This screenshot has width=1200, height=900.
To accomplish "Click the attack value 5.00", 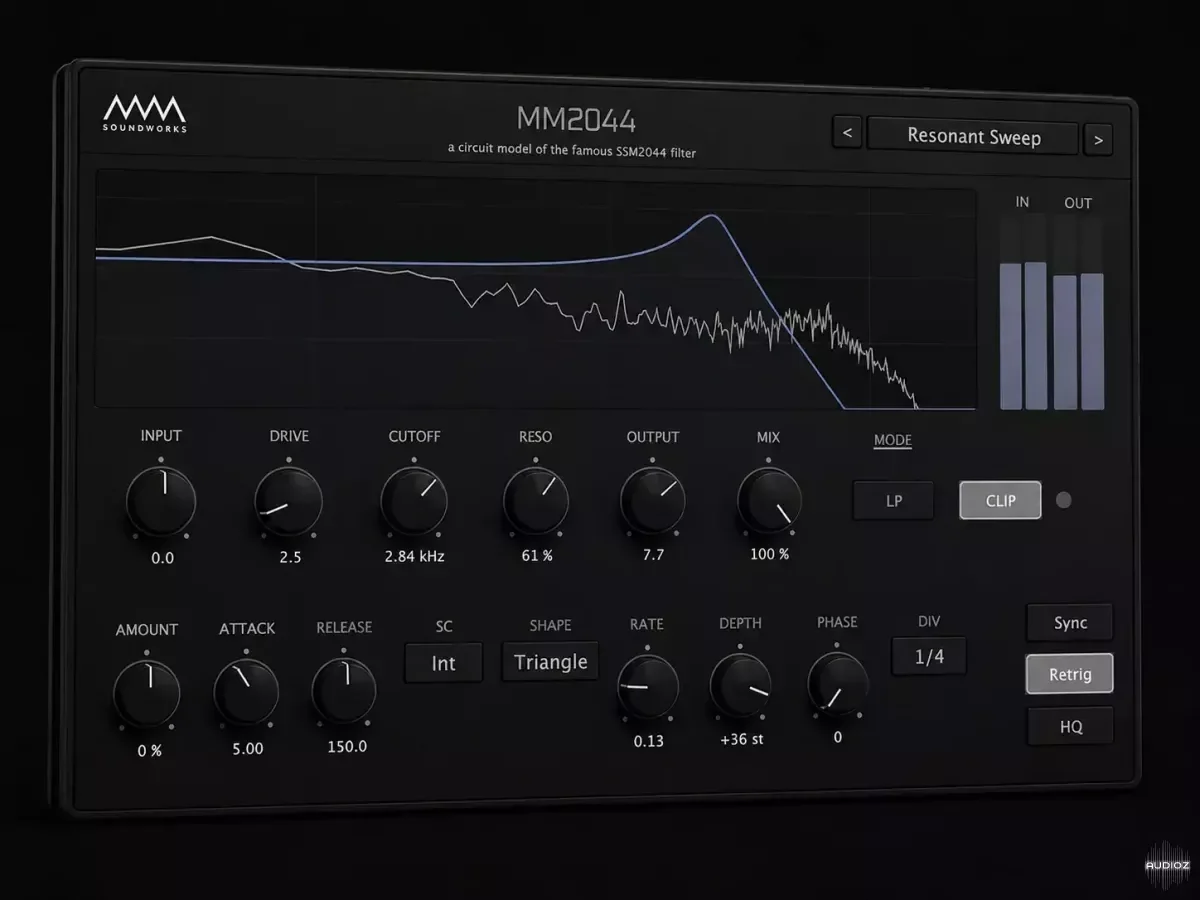I will click(247, 748).
